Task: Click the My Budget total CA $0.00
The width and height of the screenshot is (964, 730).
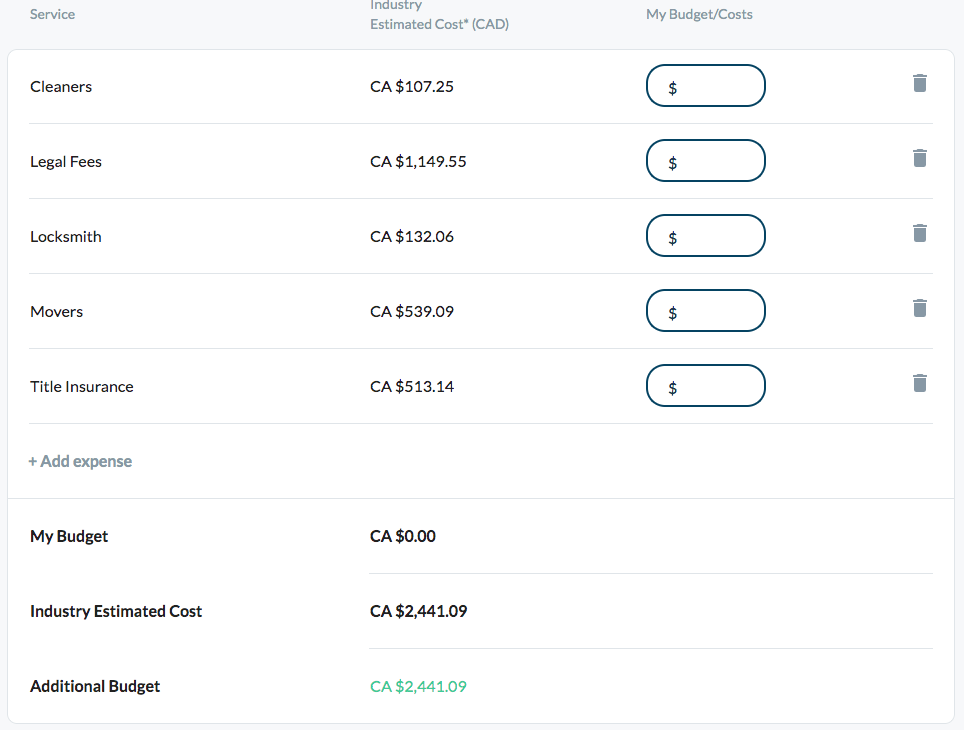Action: (403, 536)
